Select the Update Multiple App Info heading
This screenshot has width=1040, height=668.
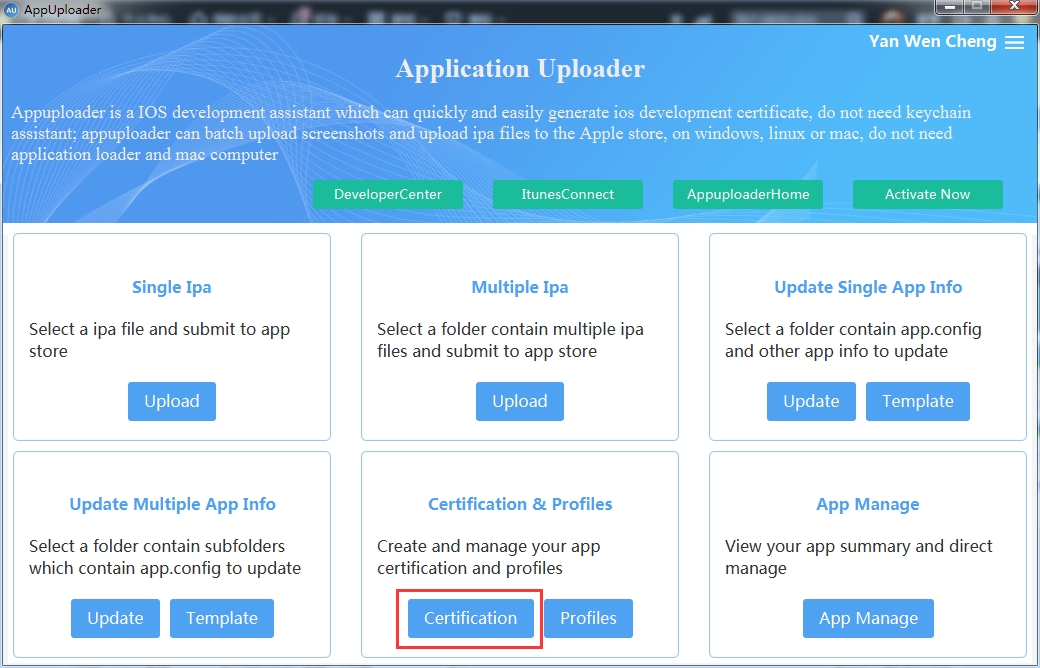(x=172, y=504)
